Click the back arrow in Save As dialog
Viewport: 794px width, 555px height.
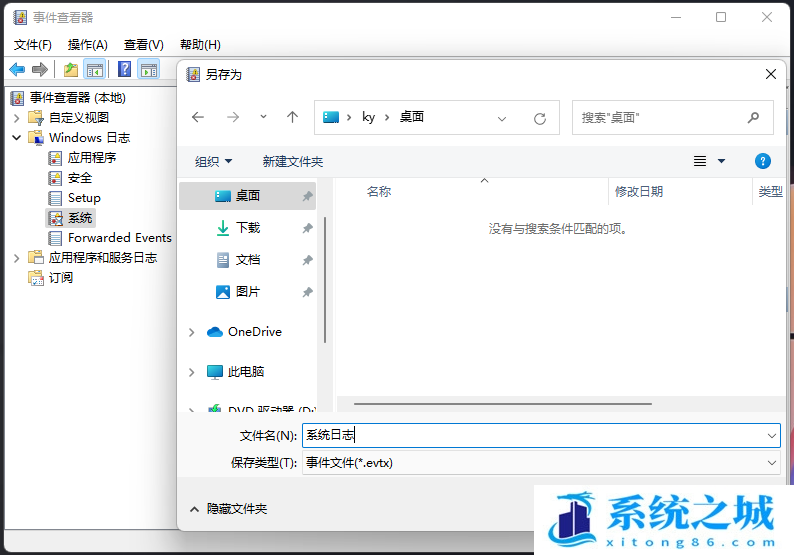tap(198, 117)
